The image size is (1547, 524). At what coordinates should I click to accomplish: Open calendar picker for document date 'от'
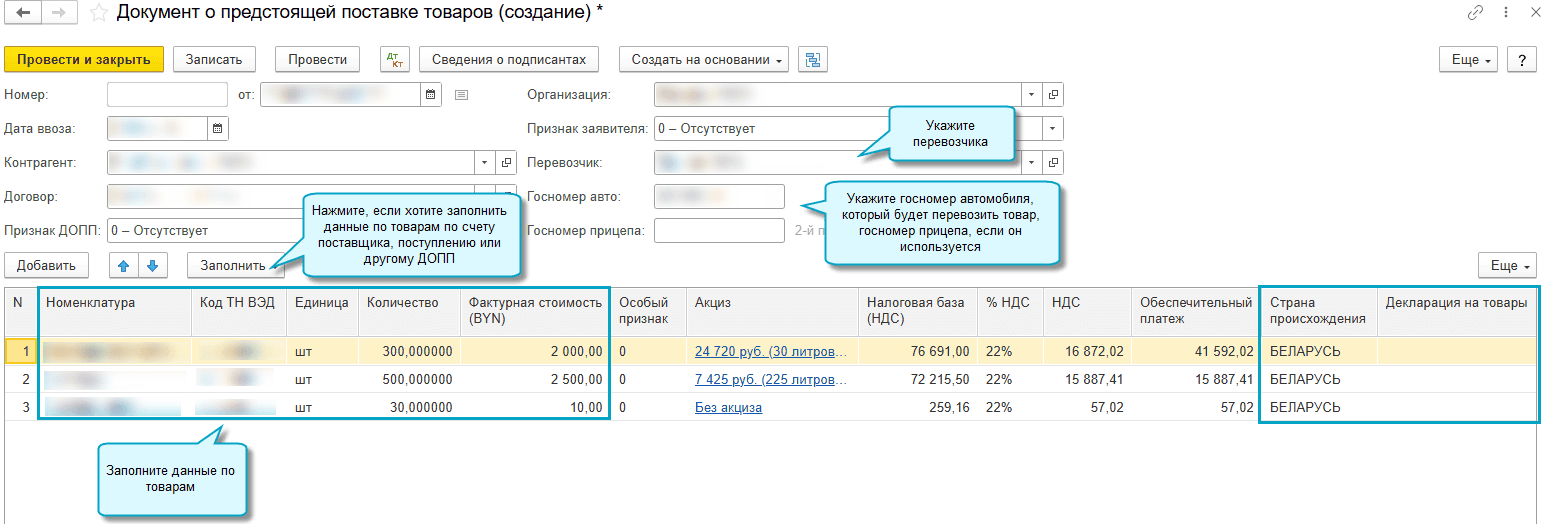click(x=431, y=95)
